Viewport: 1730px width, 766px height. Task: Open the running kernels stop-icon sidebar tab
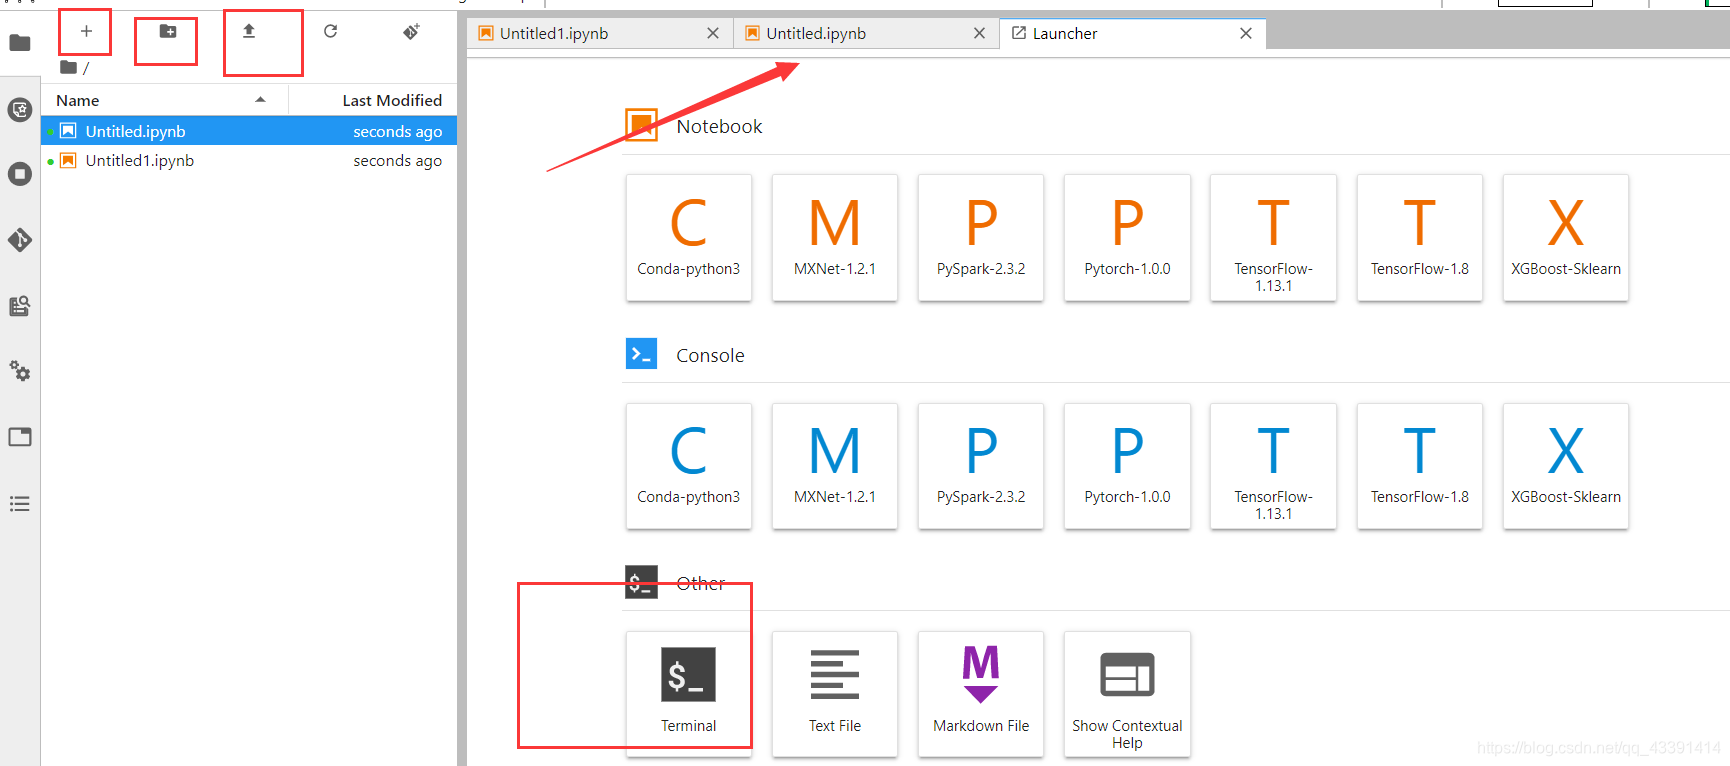pos(20,174)
